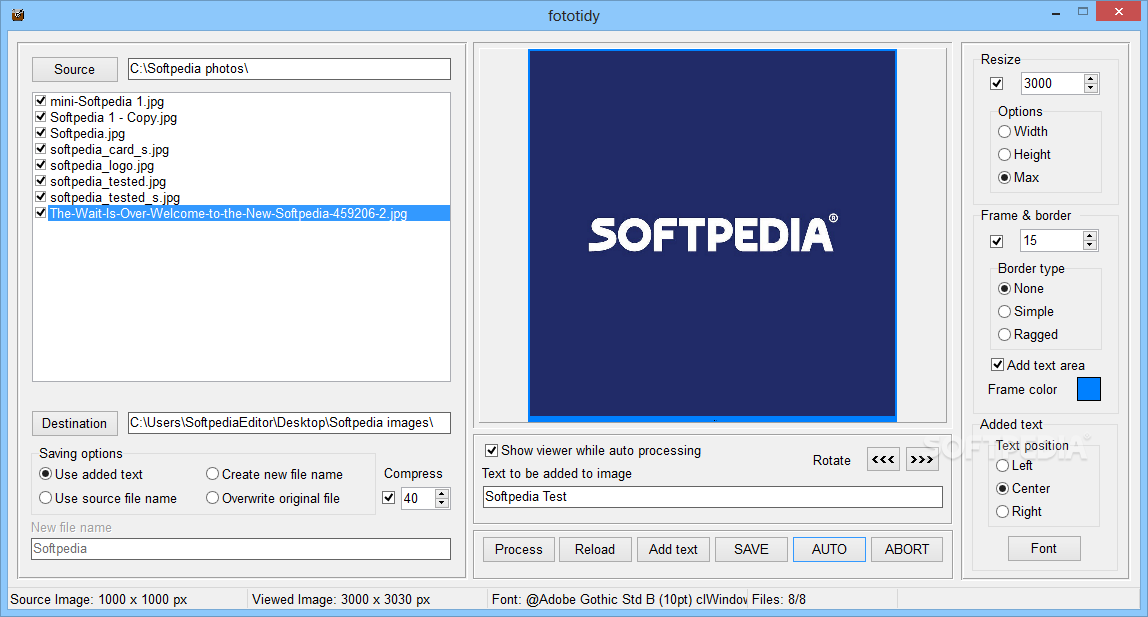This screenshot has height=617, width=1148.
Task: Select Create new file name option
Action: click(x=274, y=474)
